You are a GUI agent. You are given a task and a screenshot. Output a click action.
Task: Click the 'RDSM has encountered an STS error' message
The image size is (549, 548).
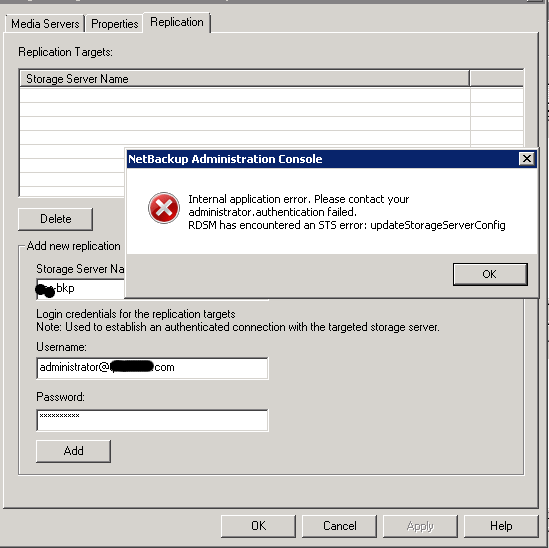click(x=347, y=225)
